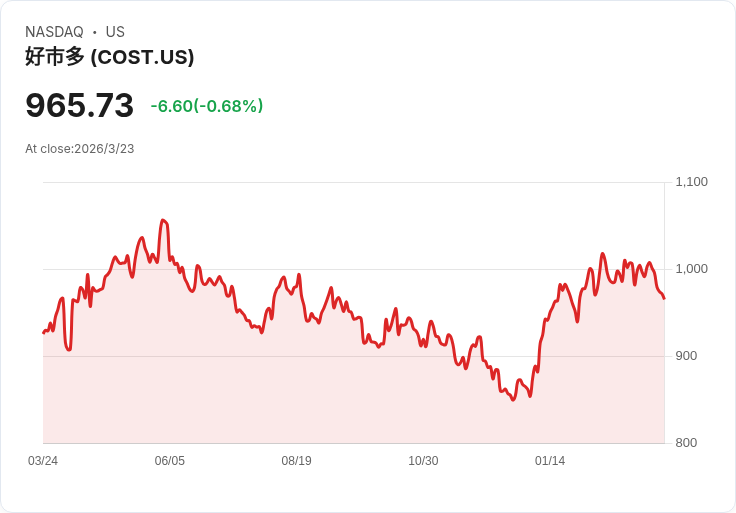Click the 900 y-axis label
The image size is (736, 513).
tap(686, 356)
